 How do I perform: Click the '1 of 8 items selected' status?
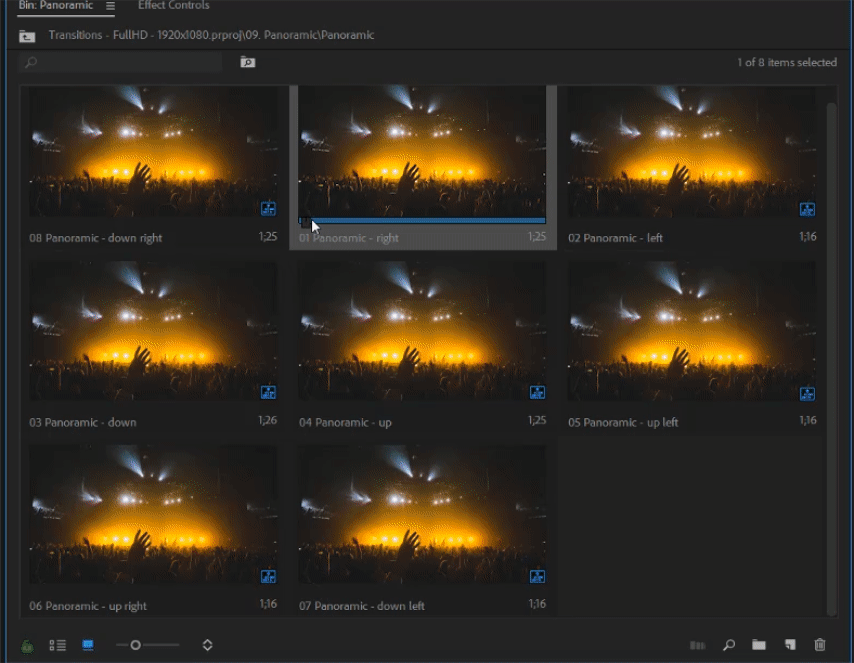tap(787, 63)
